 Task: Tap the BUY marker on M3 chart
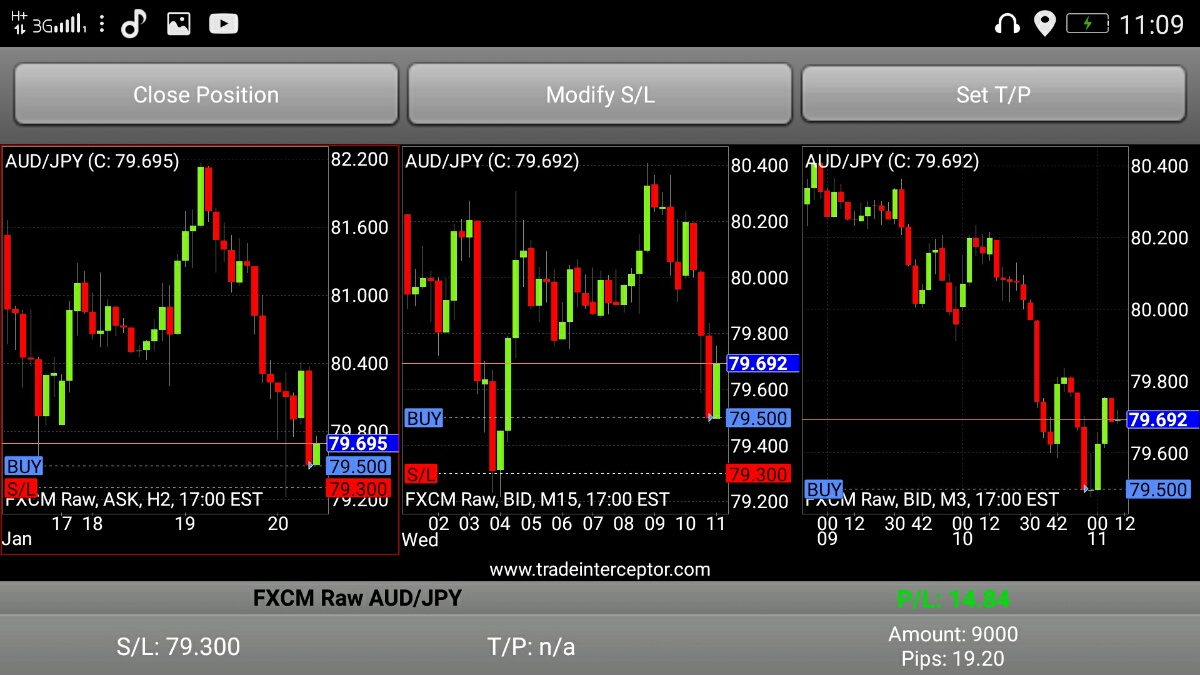pyautogui.click(x=824, y=489)
